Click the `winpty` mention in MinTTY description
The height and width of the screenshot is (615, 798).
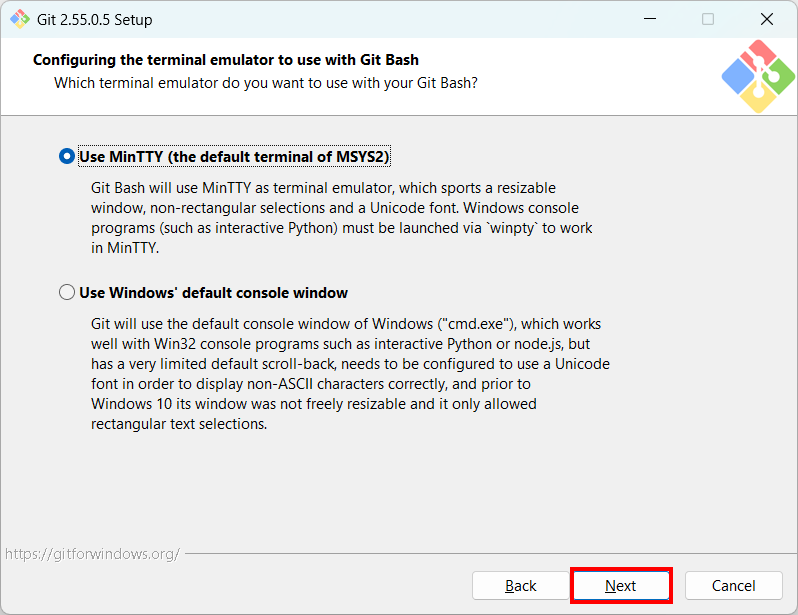click(512, 228)
